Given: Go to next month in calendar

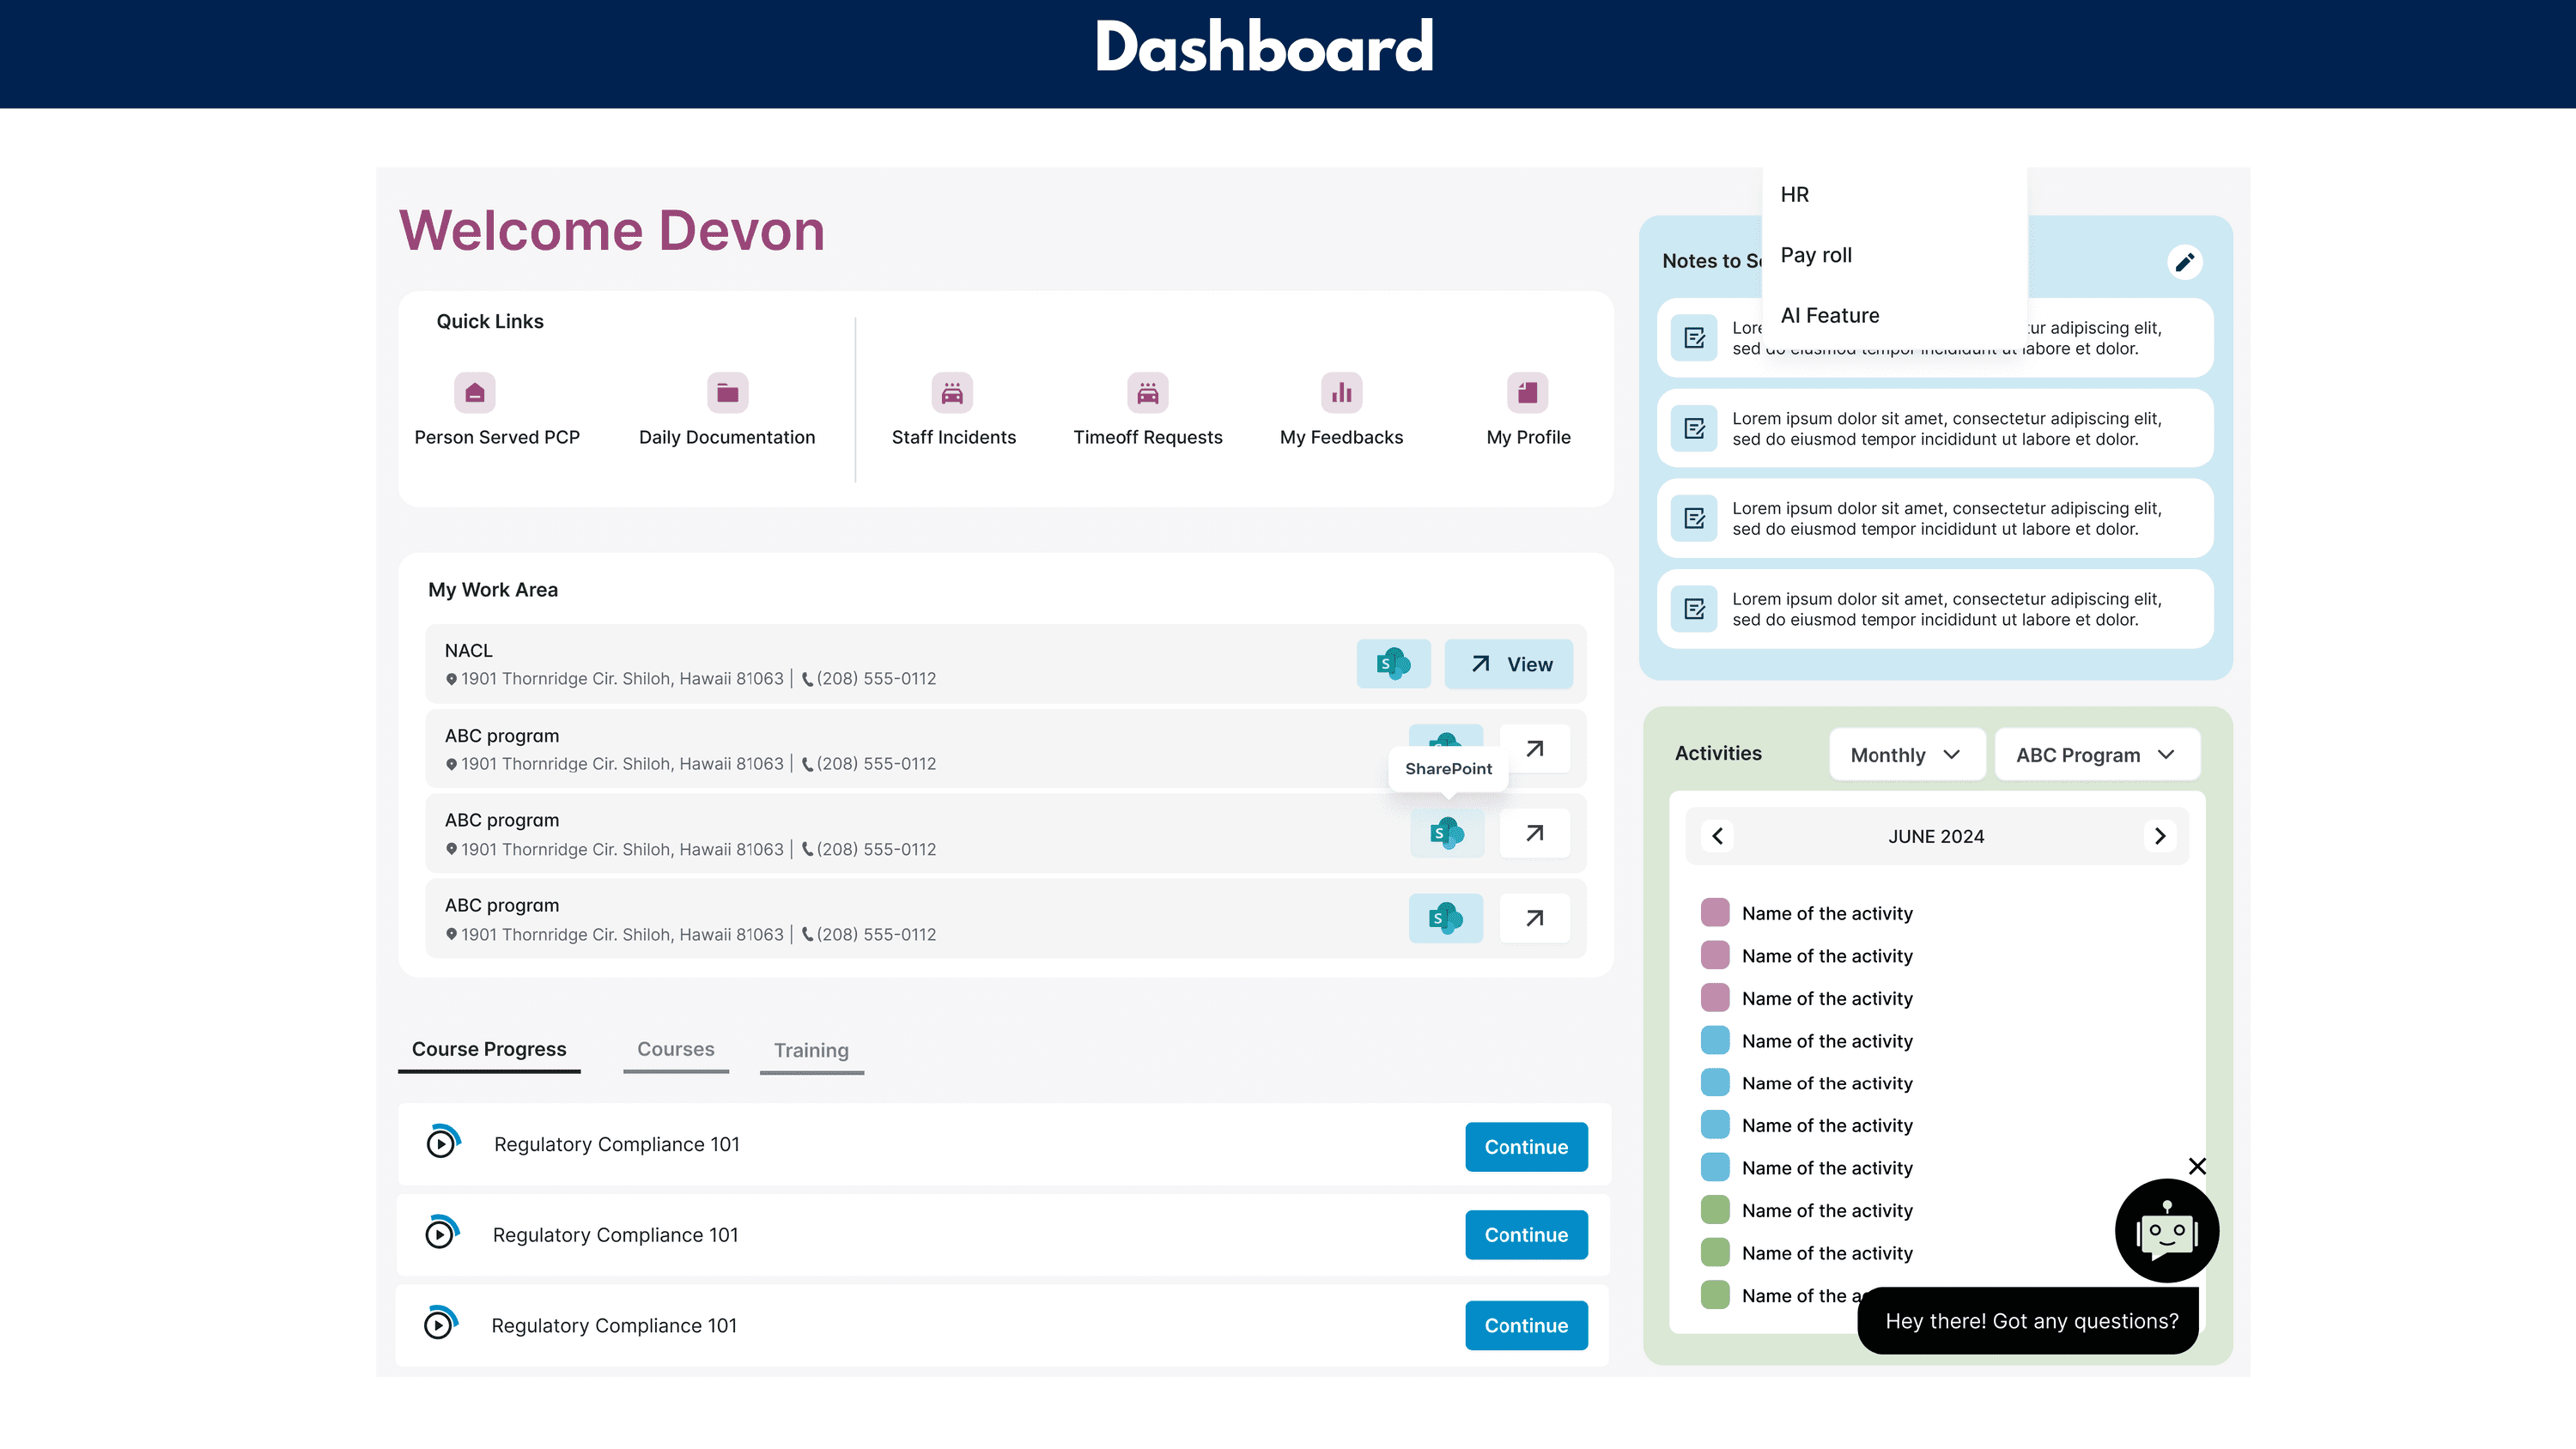Looking at the screenshot, I should 2161,836.
